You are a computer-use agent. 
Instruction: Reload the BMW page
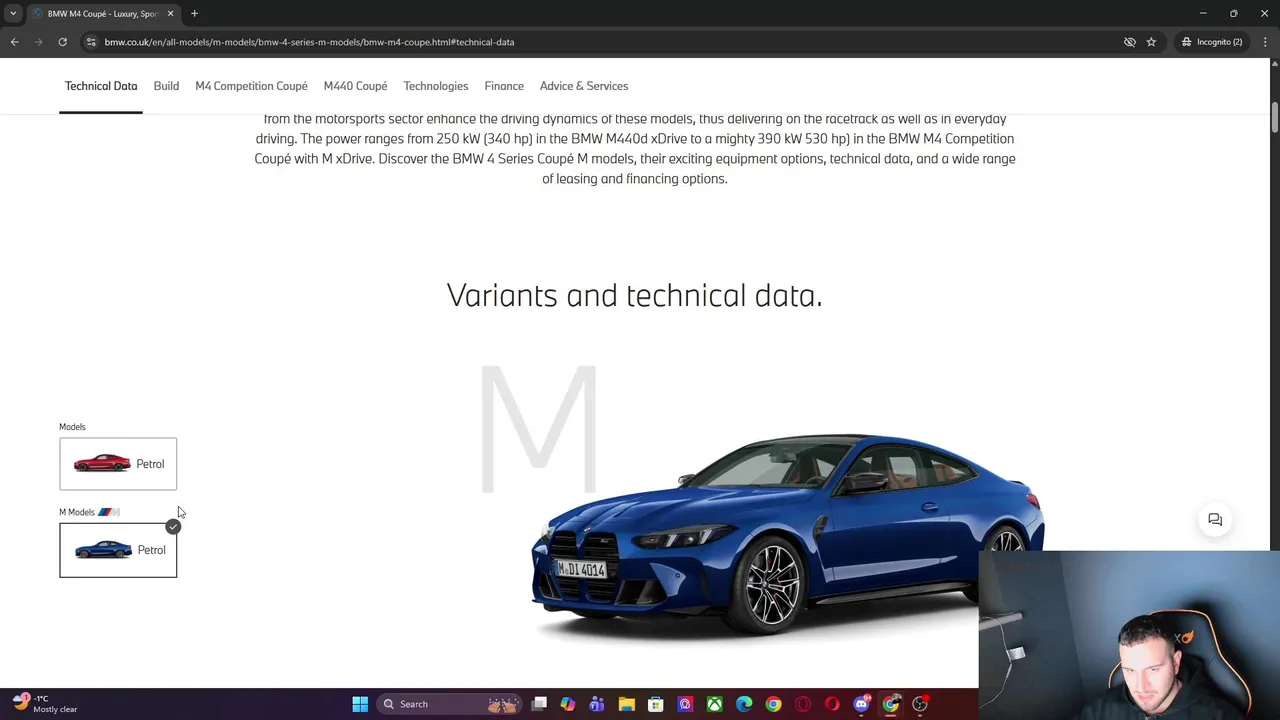[62, 42]
